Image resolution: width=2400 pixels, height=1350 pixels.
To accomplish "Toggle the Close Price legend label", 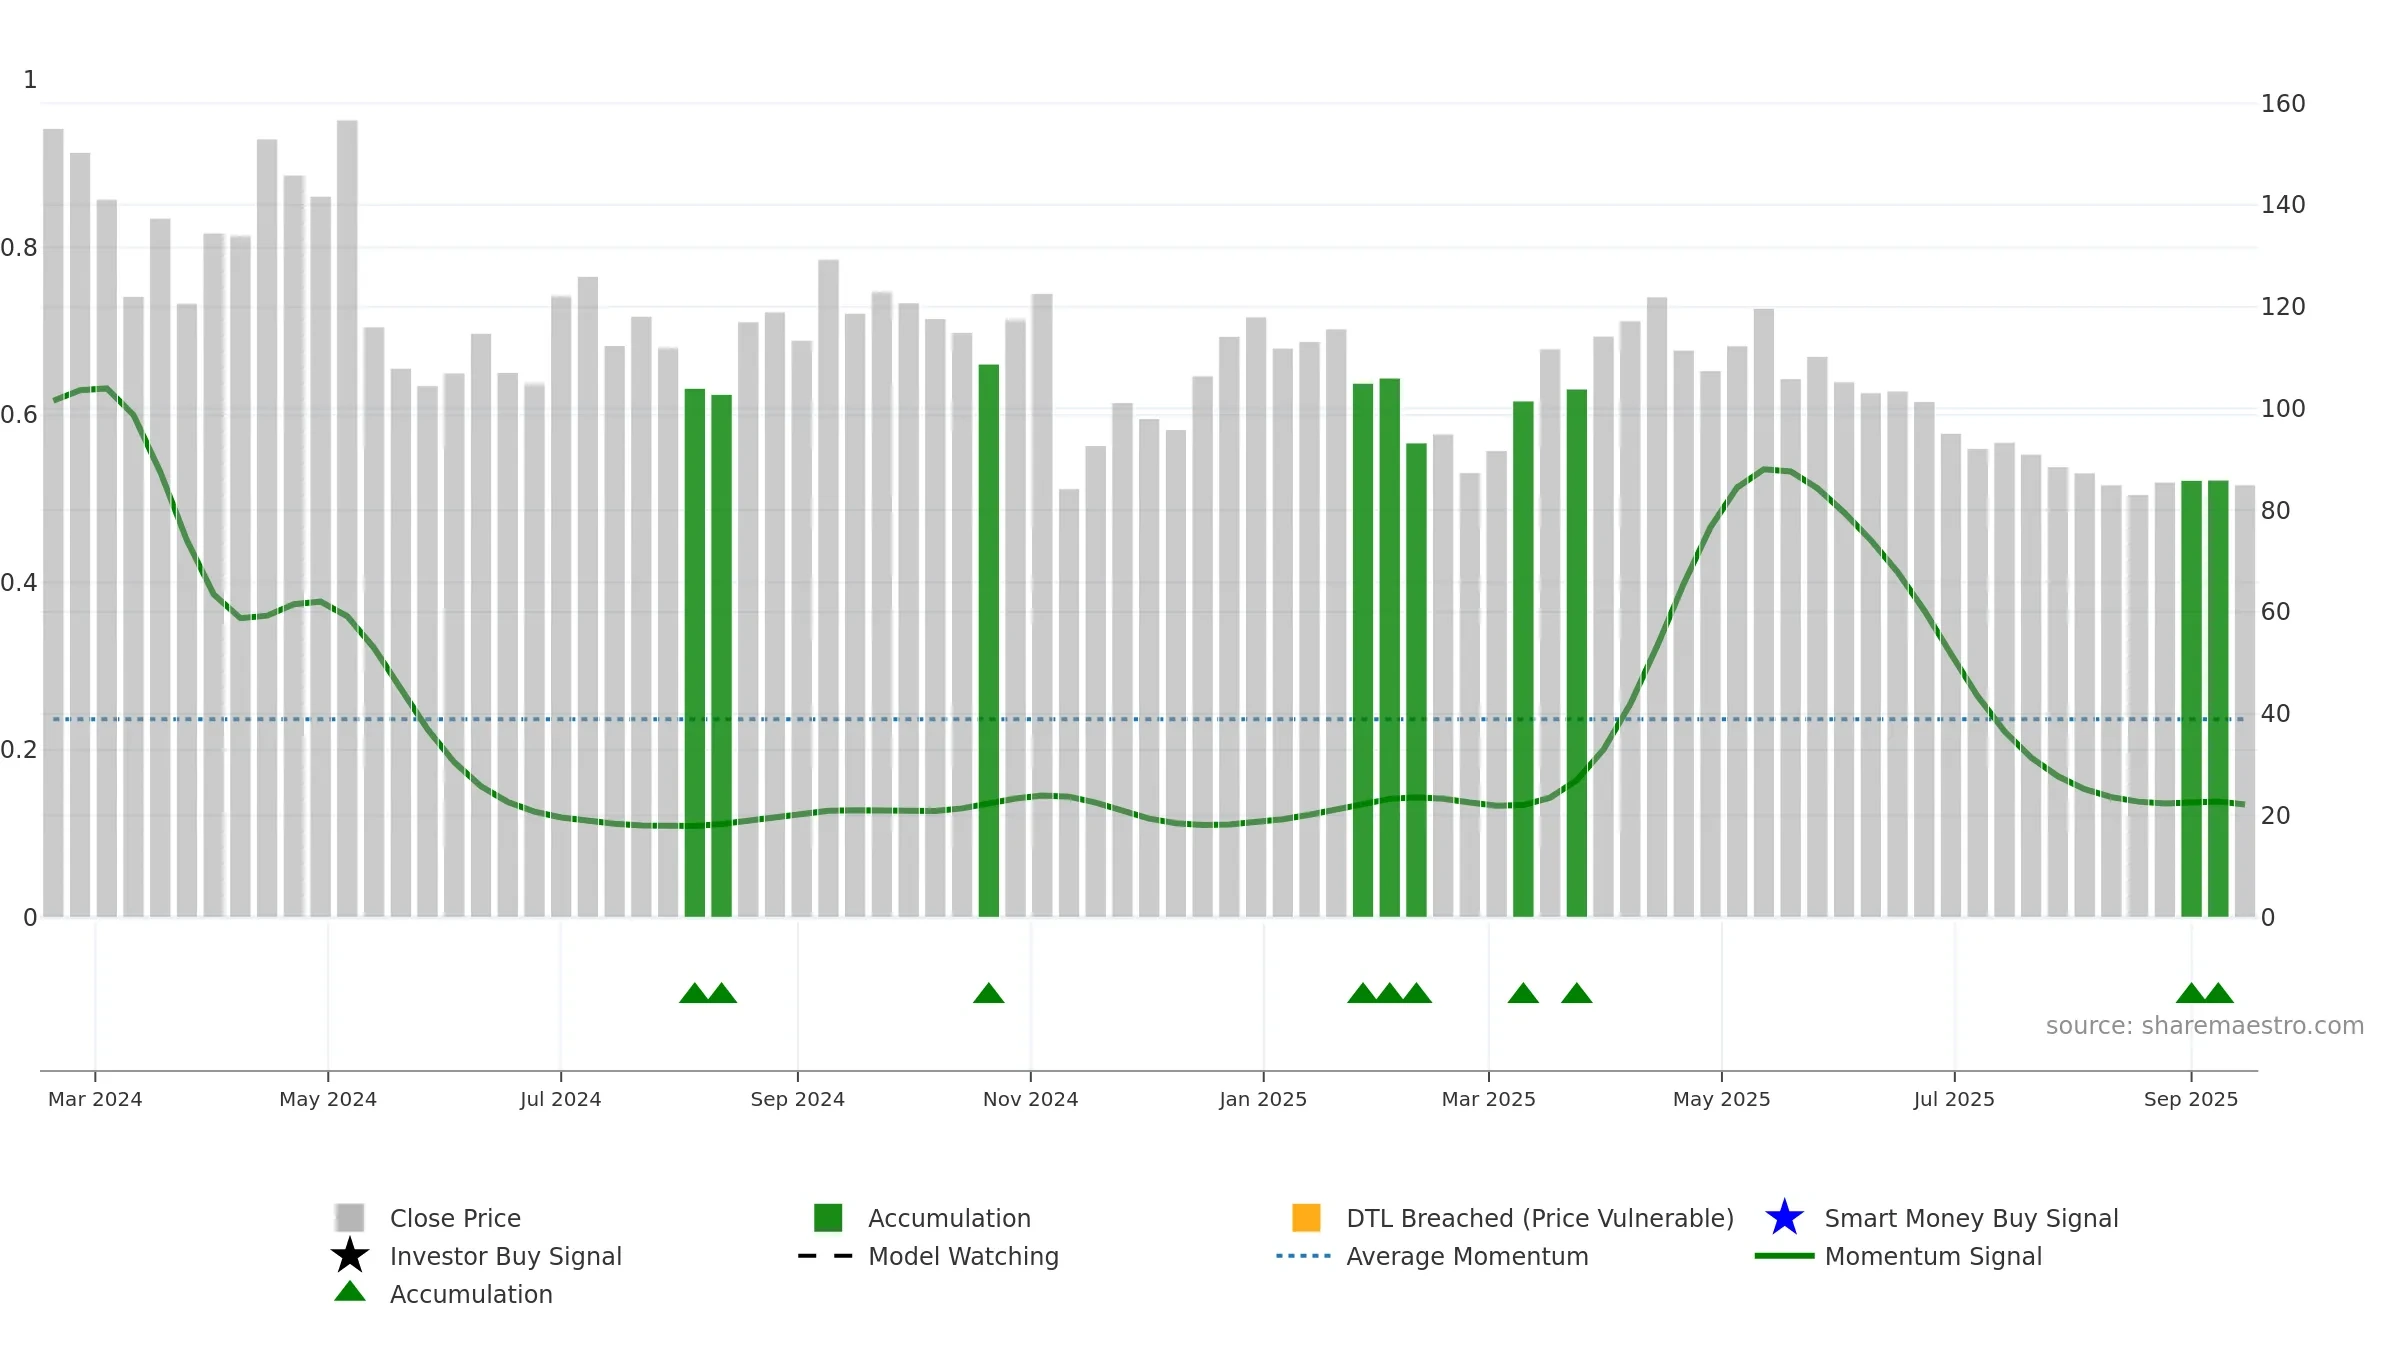I will point(455,1218).
